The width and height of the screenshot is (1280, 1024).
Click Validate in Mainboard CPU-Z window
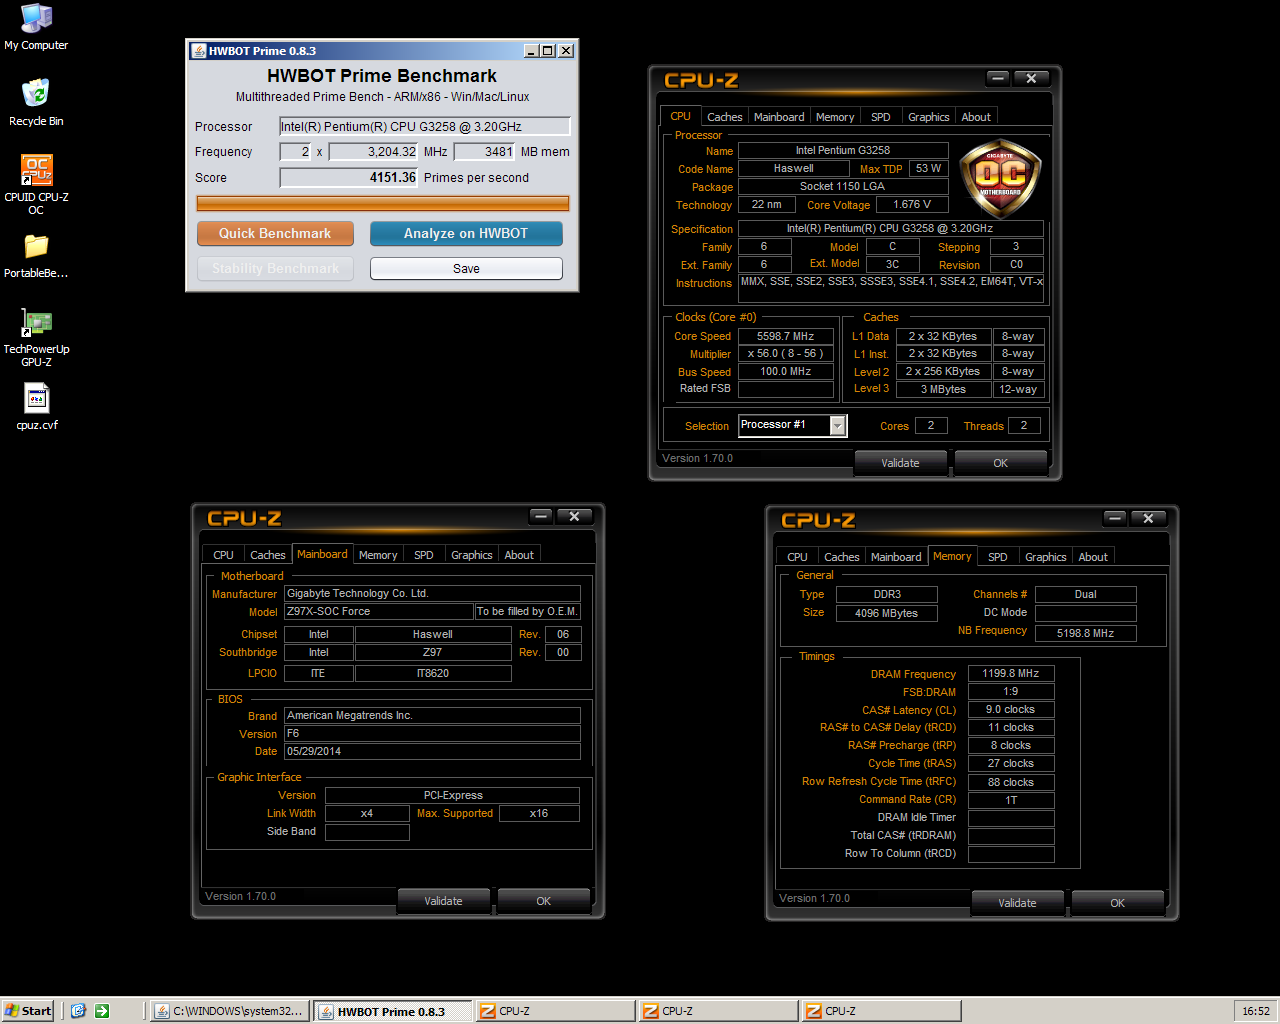443,901
